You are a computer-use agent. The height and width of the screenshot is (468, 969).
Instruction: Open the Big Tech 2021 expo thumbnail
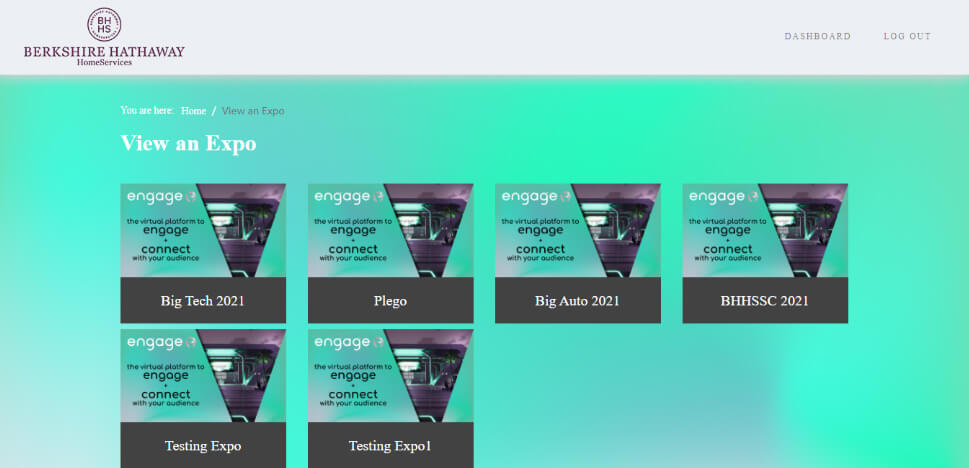(203, 231)
